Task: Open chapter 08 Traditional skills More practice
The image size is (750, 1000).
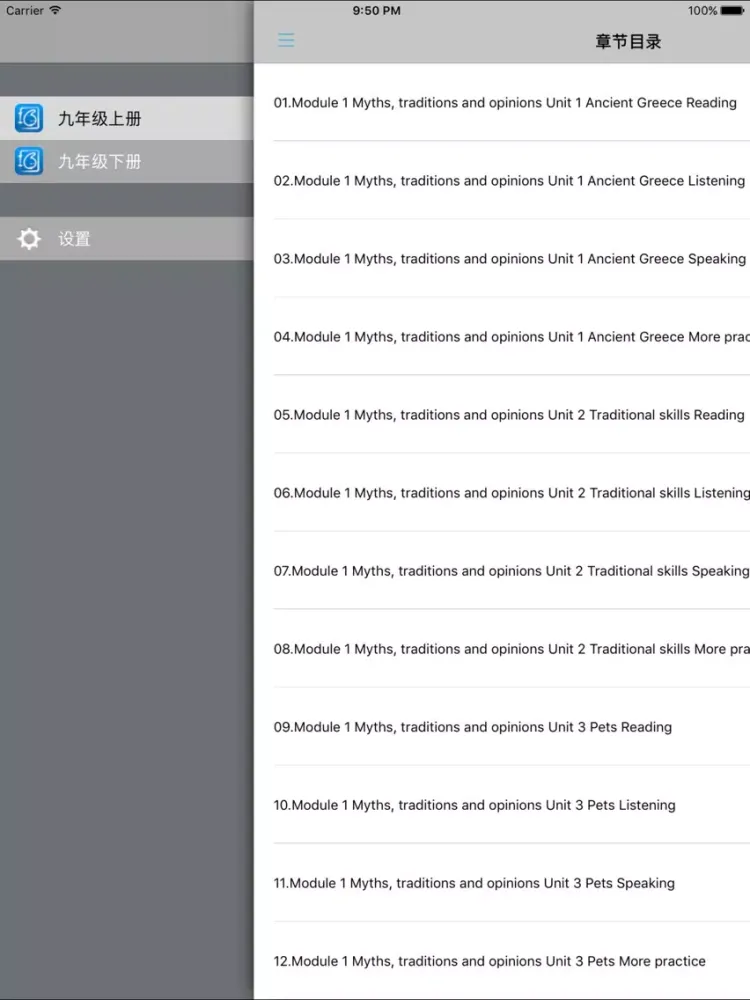Action: tap(502, 649)
